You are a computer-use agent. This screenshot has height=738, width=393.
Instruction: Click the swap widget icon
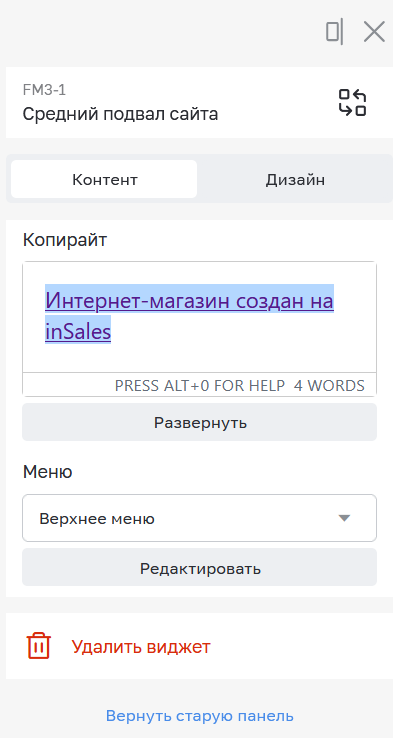tap(353, 102)
